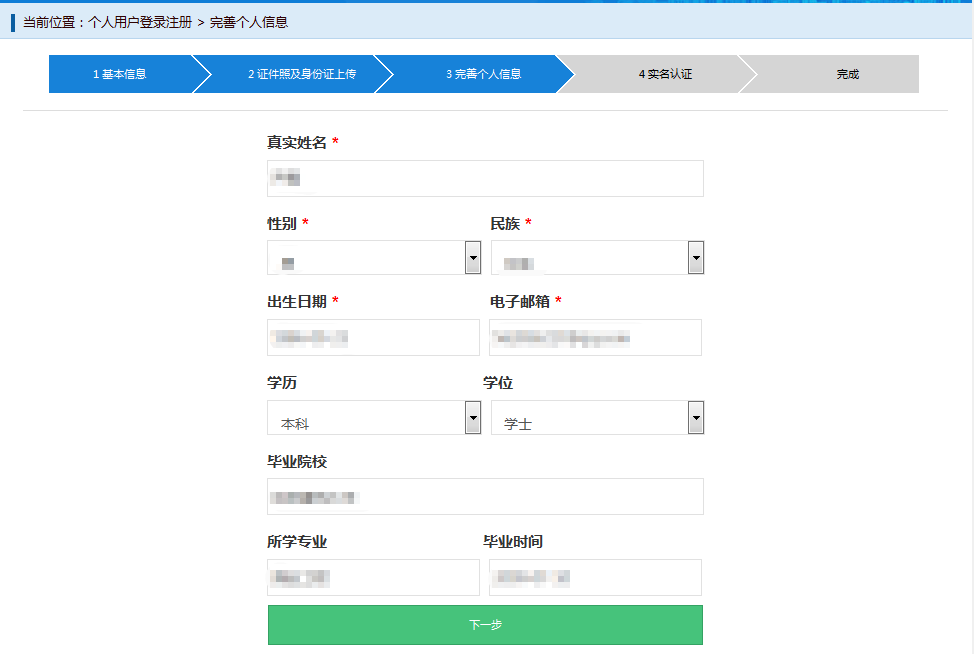
Task: Click inside the 真实姓名 input field
Action: click(x=485, y=178)
